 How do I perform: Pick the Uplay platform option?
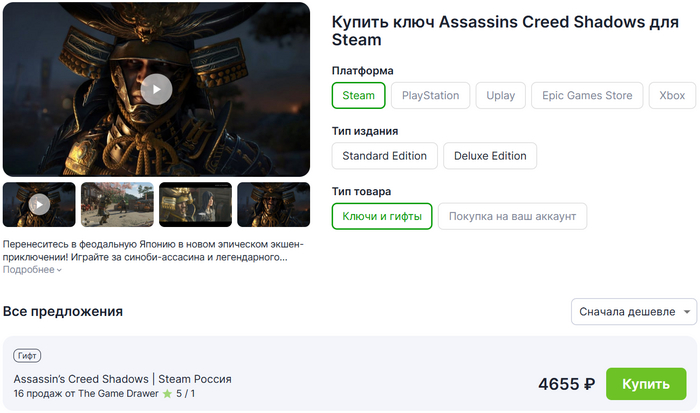pyautogui.click(x=500, y=96)
